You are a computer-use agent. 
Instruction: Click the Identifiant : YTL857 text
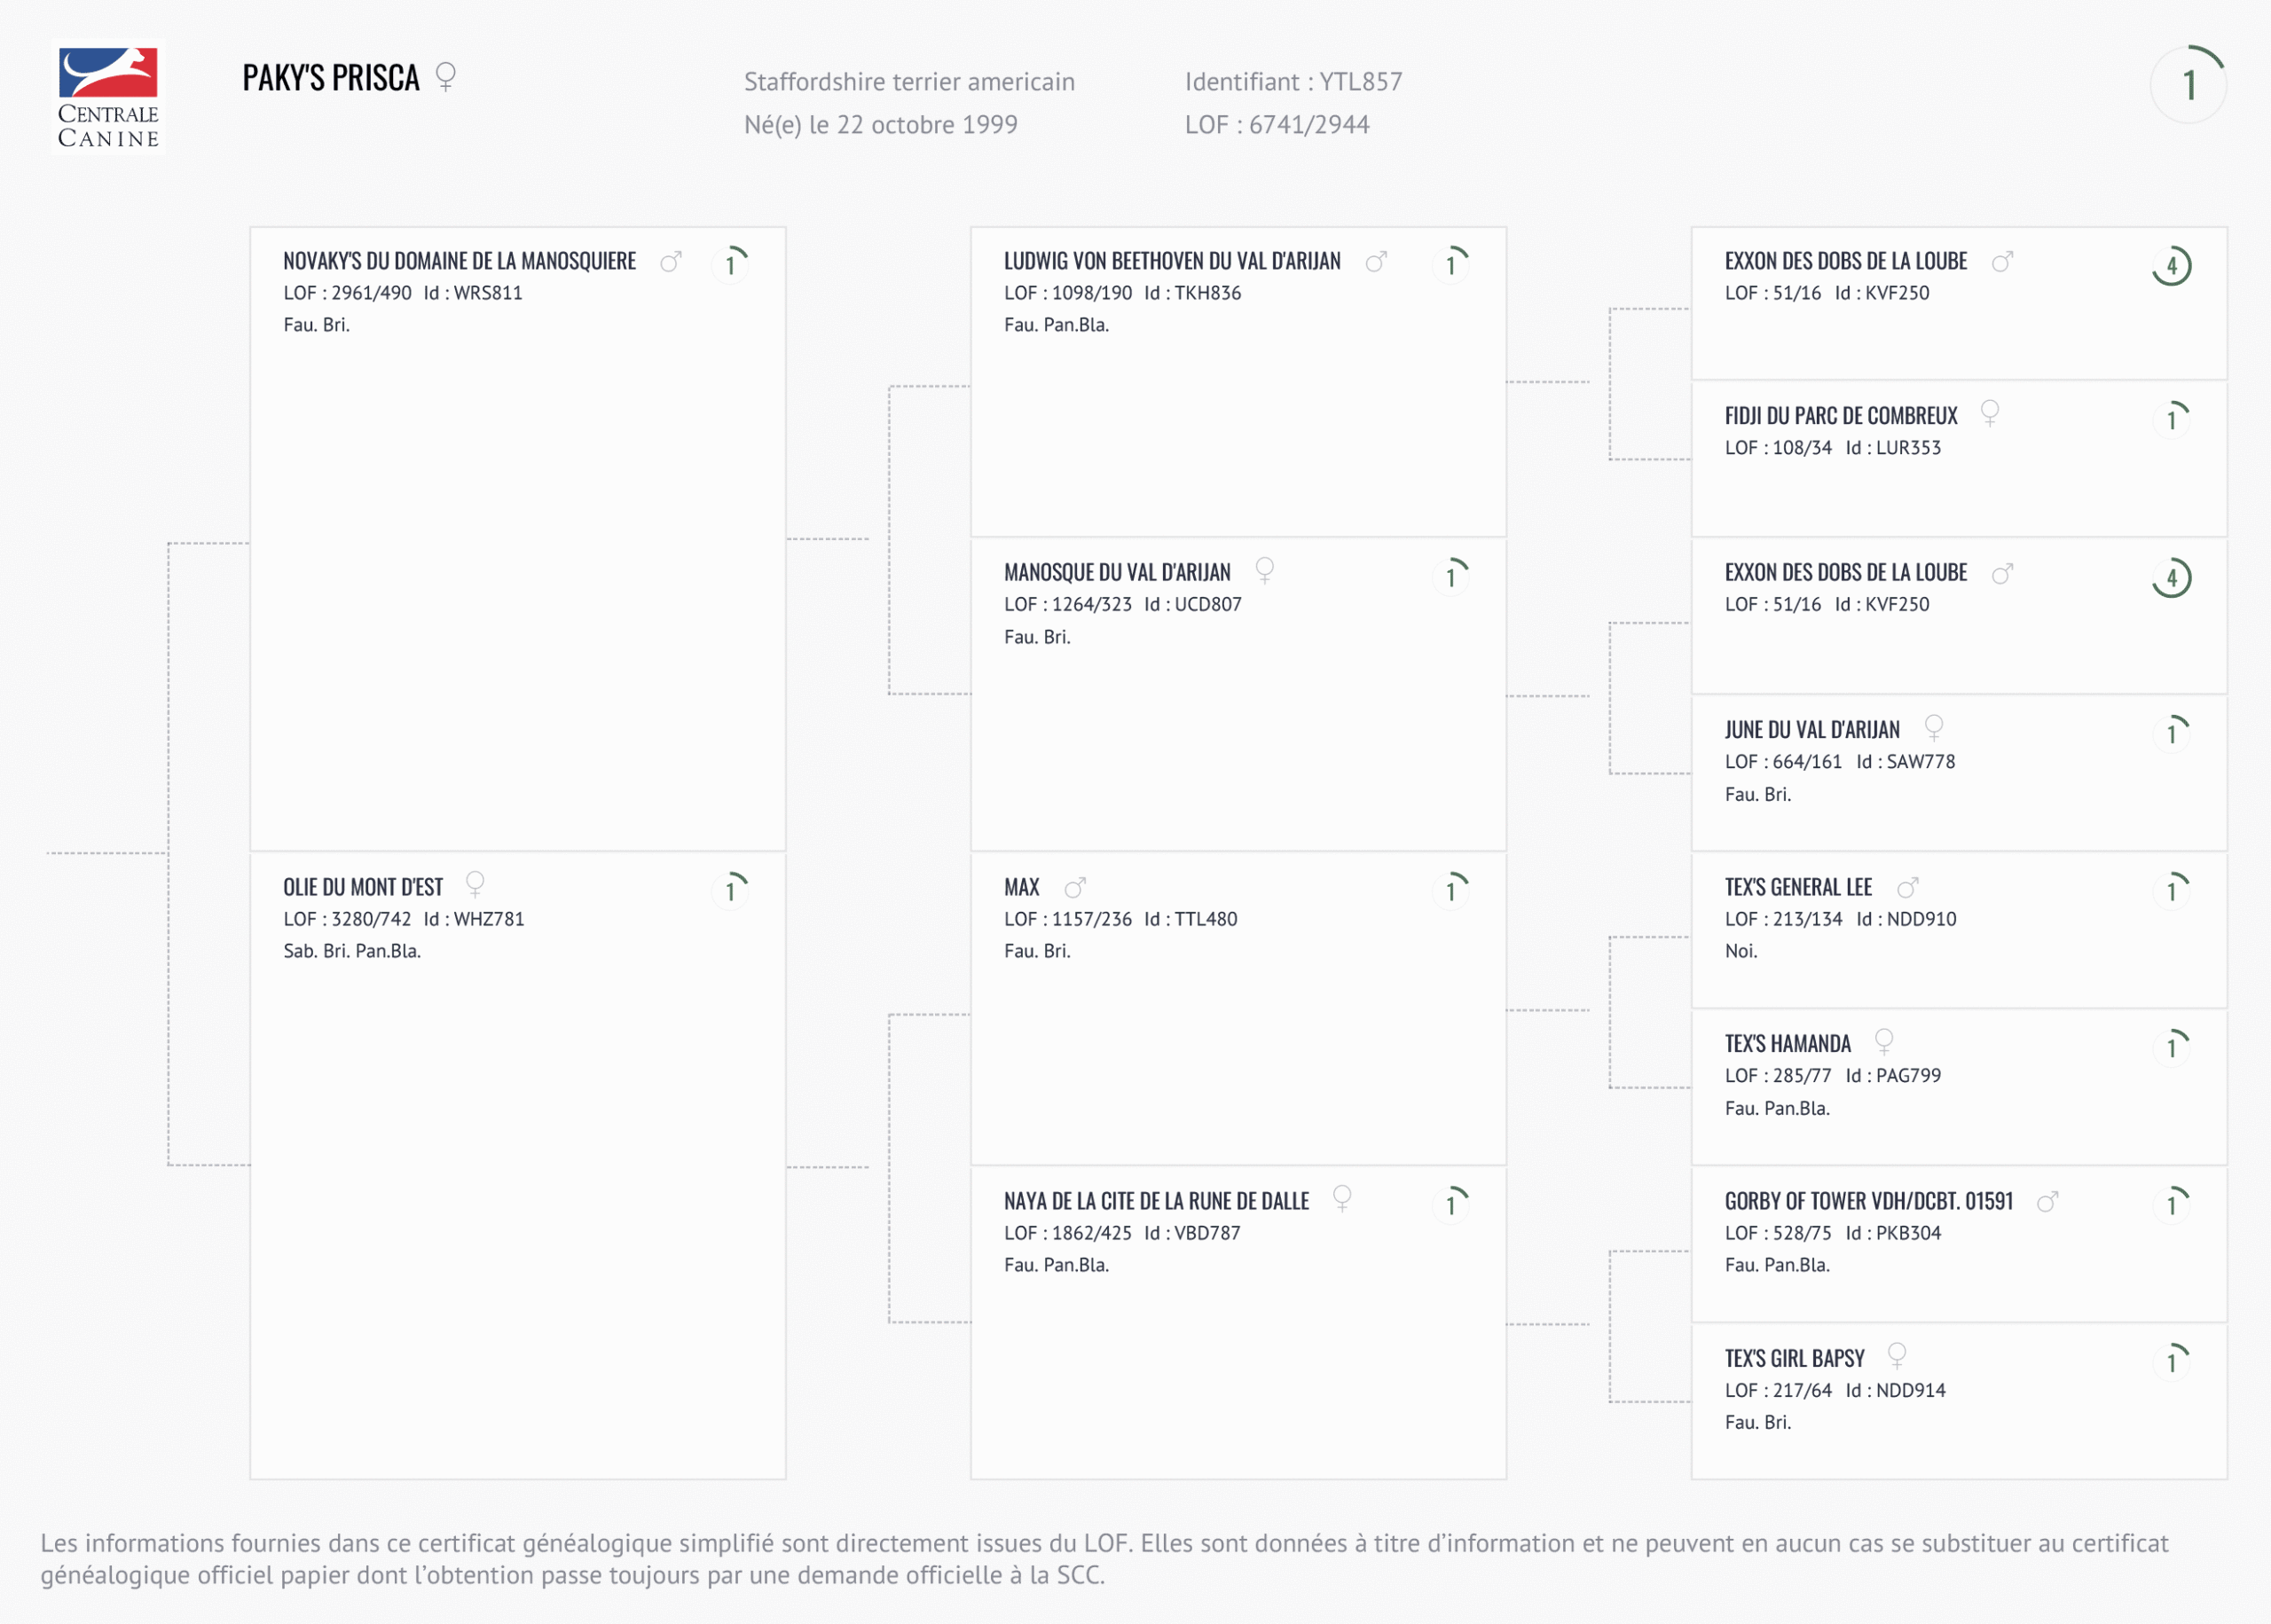tap(1293, 82)
